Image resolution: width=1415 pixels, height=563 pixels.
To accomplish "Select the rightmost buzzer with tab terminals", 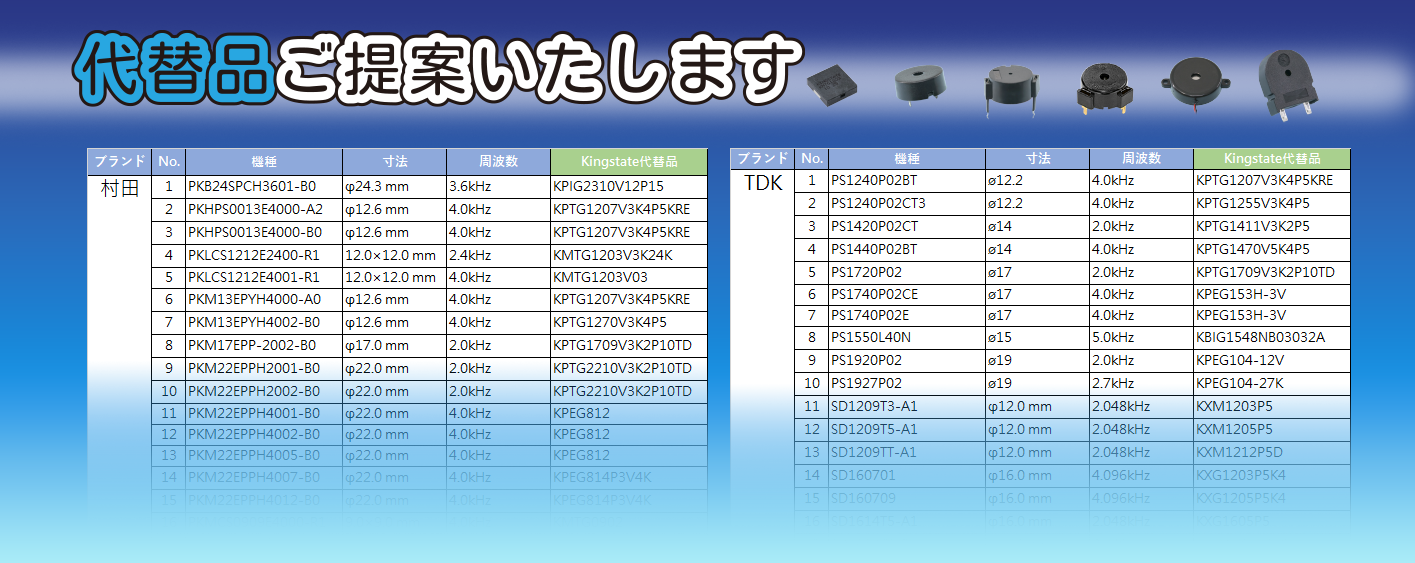I will [x=1287, y=83].
